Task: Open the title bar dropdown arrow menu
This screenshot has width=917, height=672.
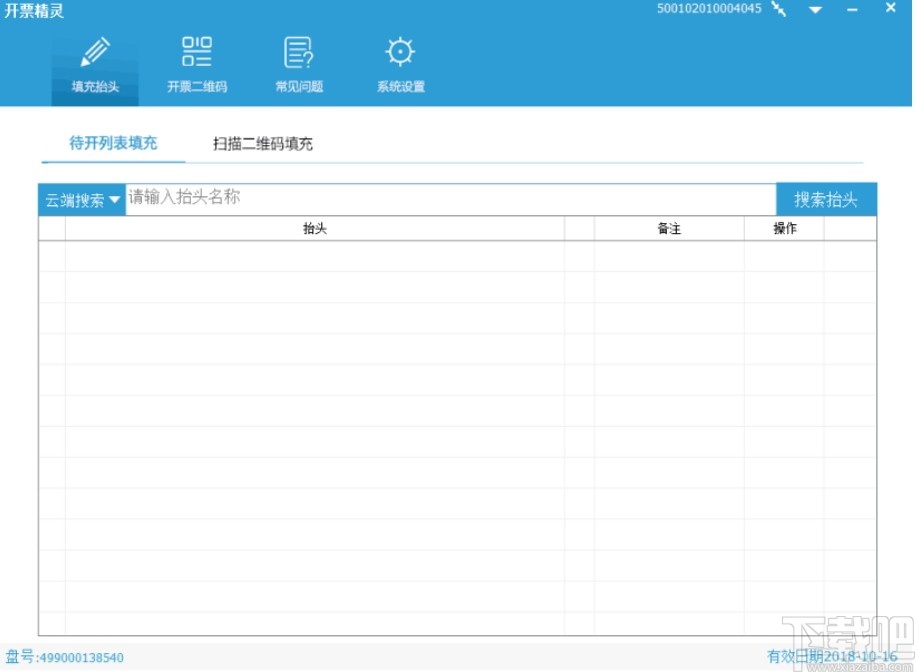Action: (815, 10)
